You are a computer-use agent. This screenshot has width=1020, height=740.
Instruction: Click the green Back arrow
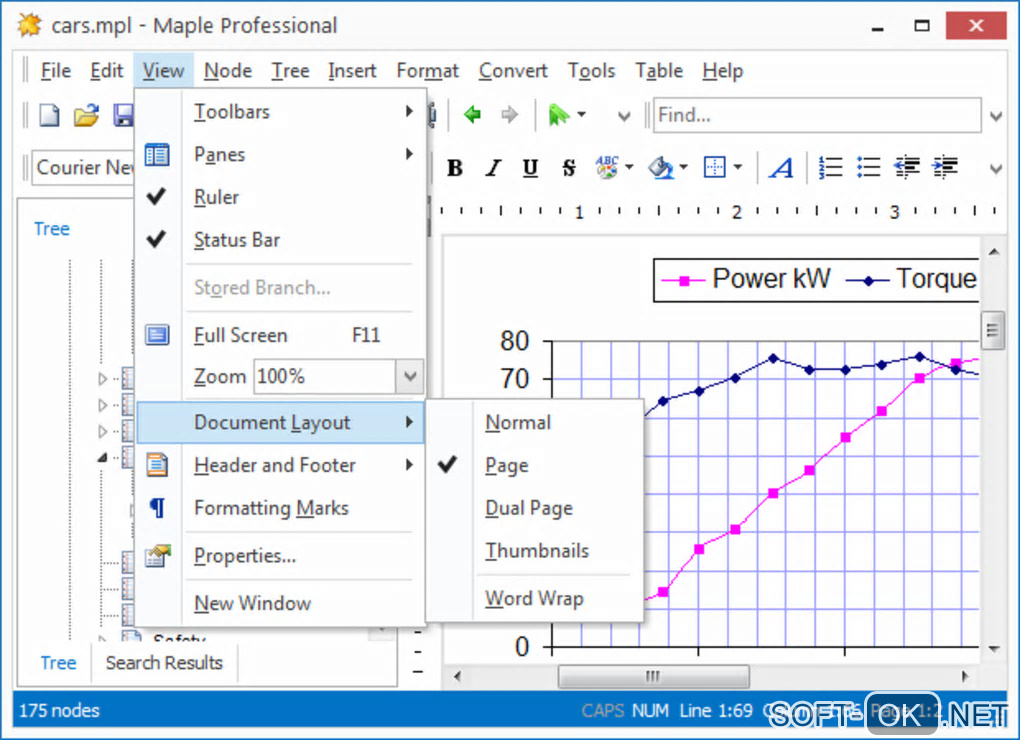pos(472,115)
